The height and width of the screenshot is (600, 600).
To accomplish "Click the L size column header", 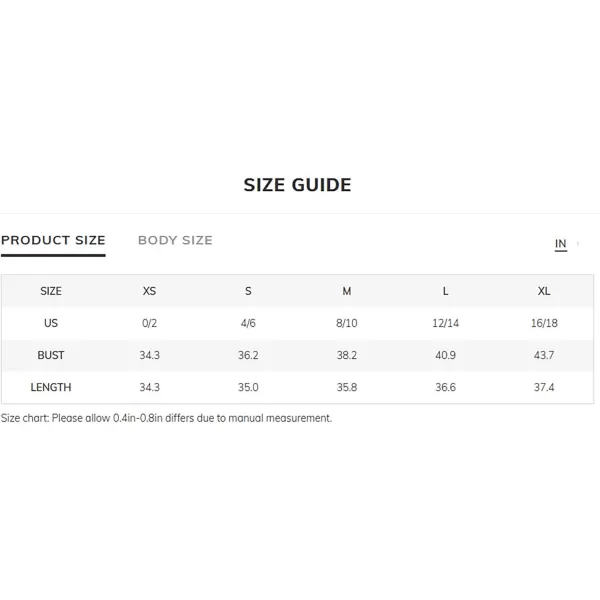I will [x=445, y=291].
